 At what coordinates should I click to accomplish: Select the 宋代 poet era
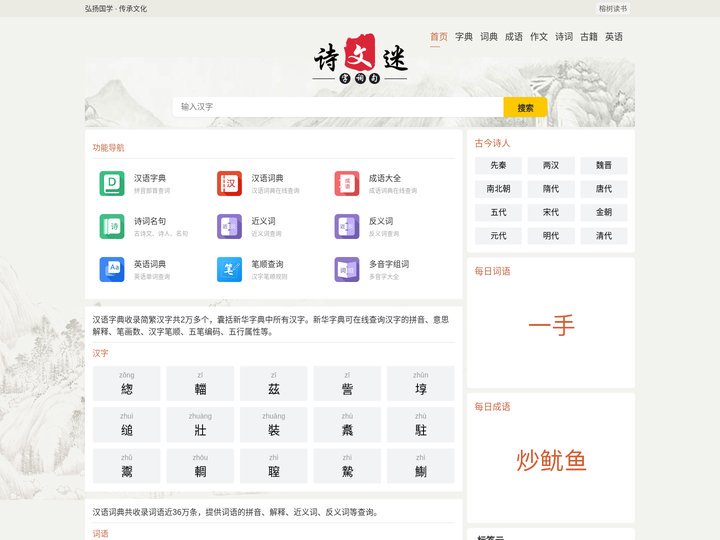tap(551, 212)
